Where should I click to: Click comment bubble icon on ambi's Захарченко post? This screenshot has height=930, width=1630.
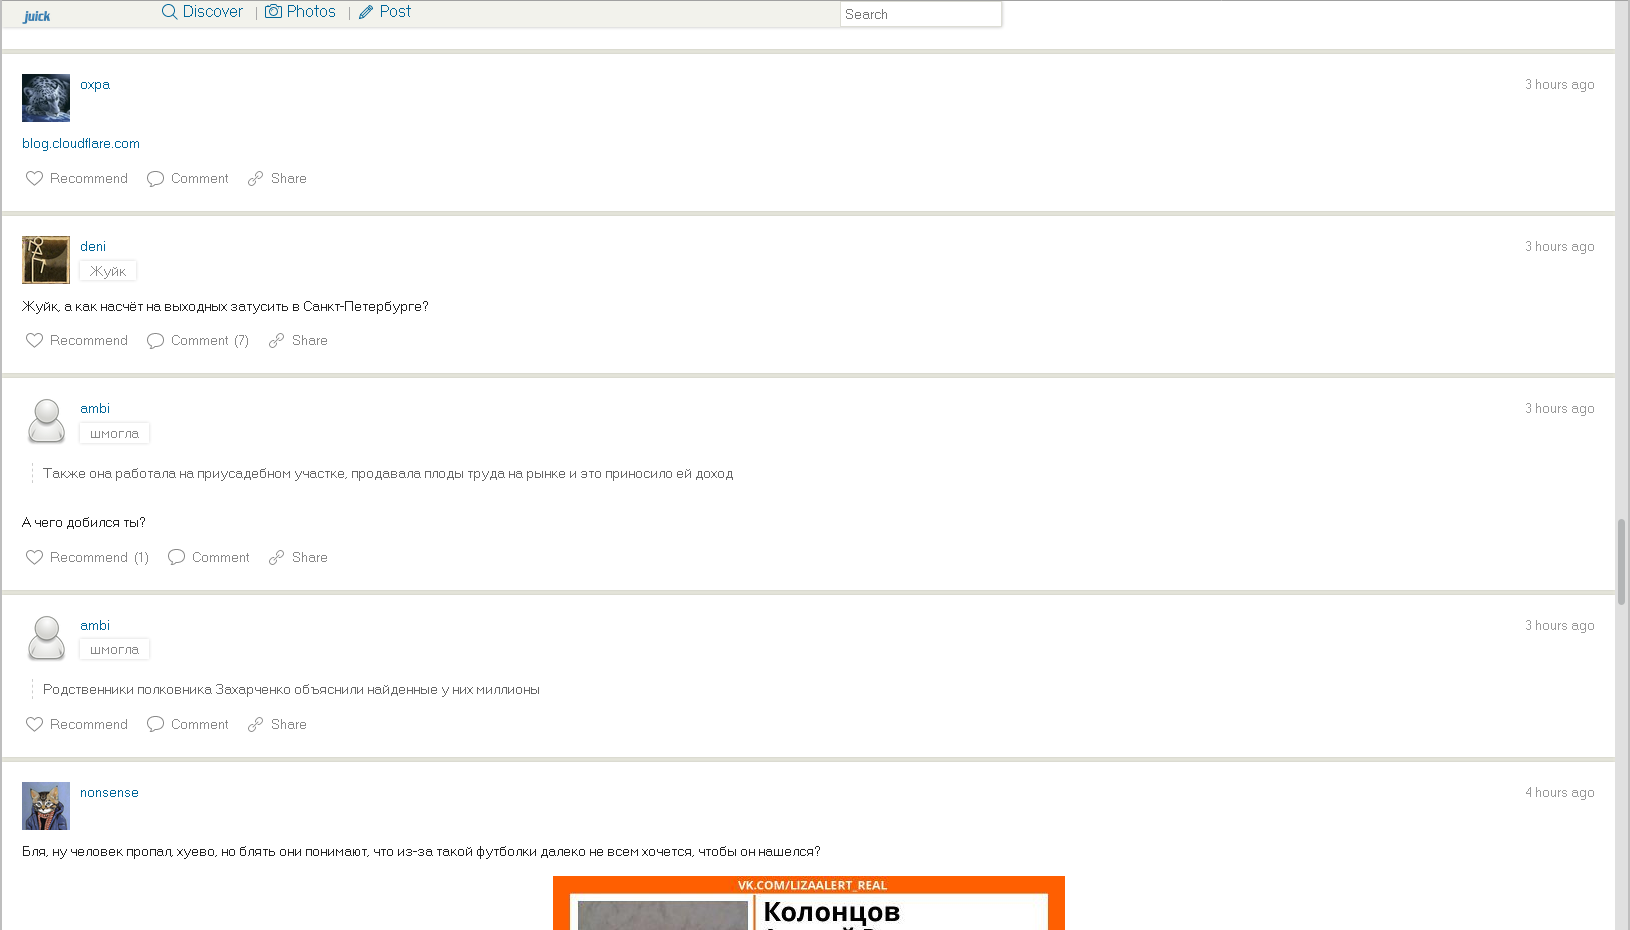coord(155,724)
